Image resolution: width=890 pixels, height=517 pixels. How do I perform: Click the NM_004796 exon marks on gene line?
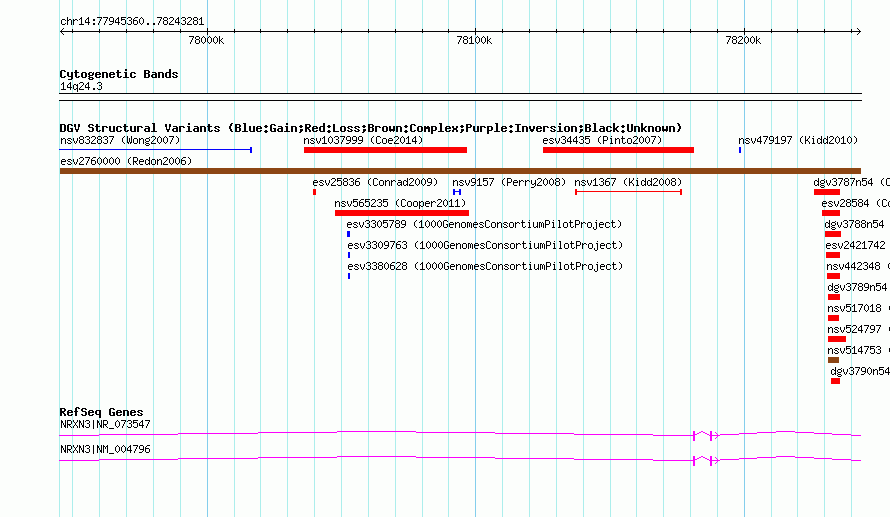[x=706, y=460]
